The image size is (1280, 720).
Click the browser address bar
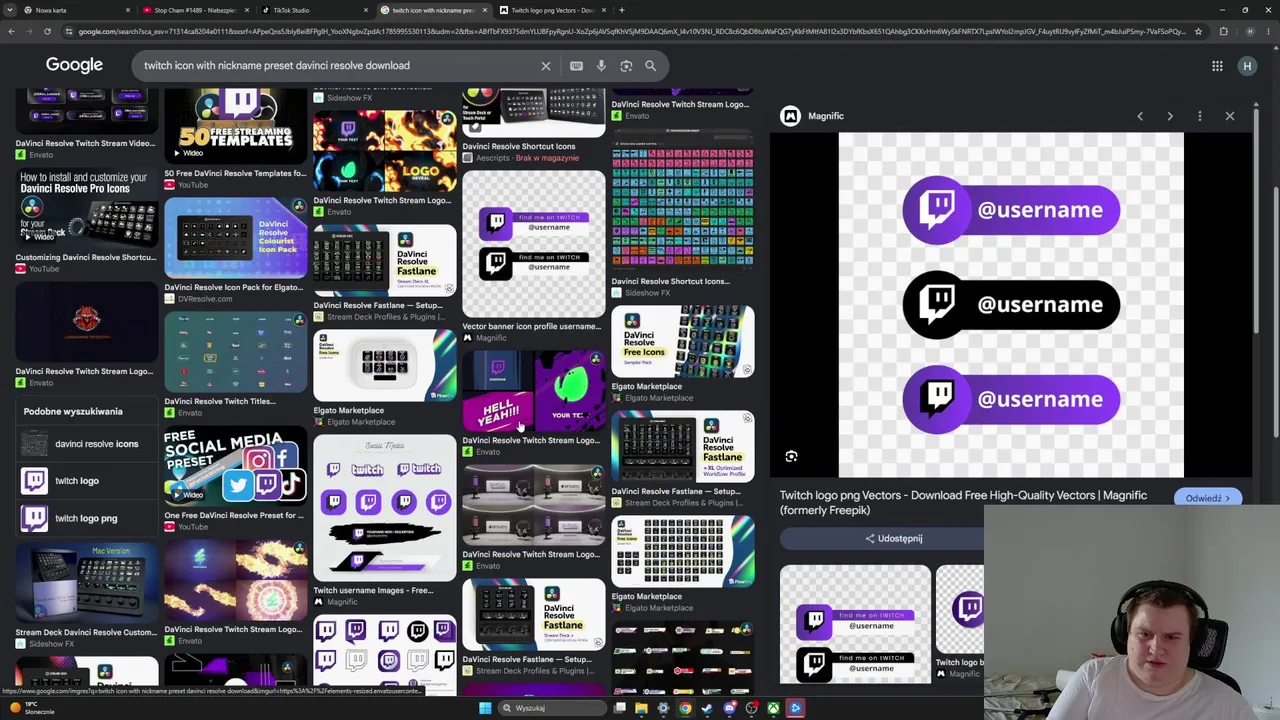tap(630, 31)
